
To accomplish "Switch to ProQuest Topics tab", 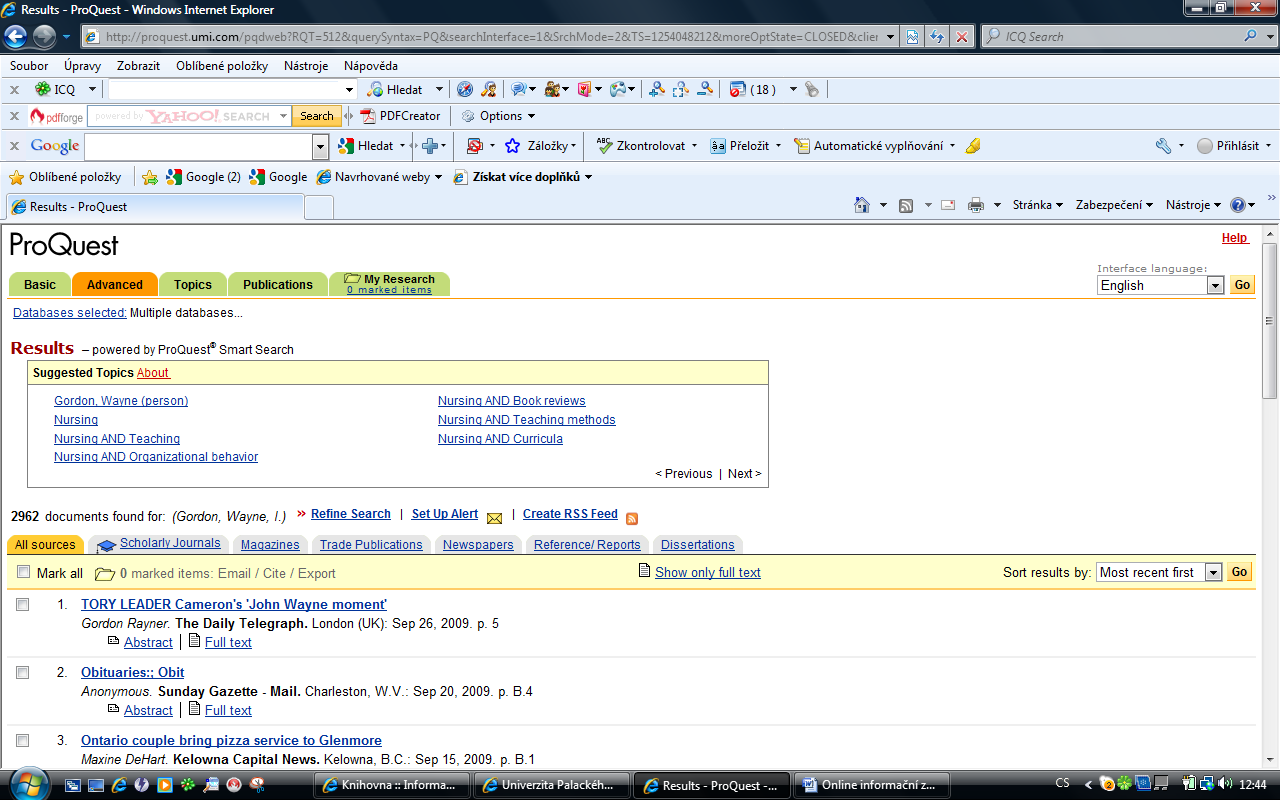I will point(193,284).
